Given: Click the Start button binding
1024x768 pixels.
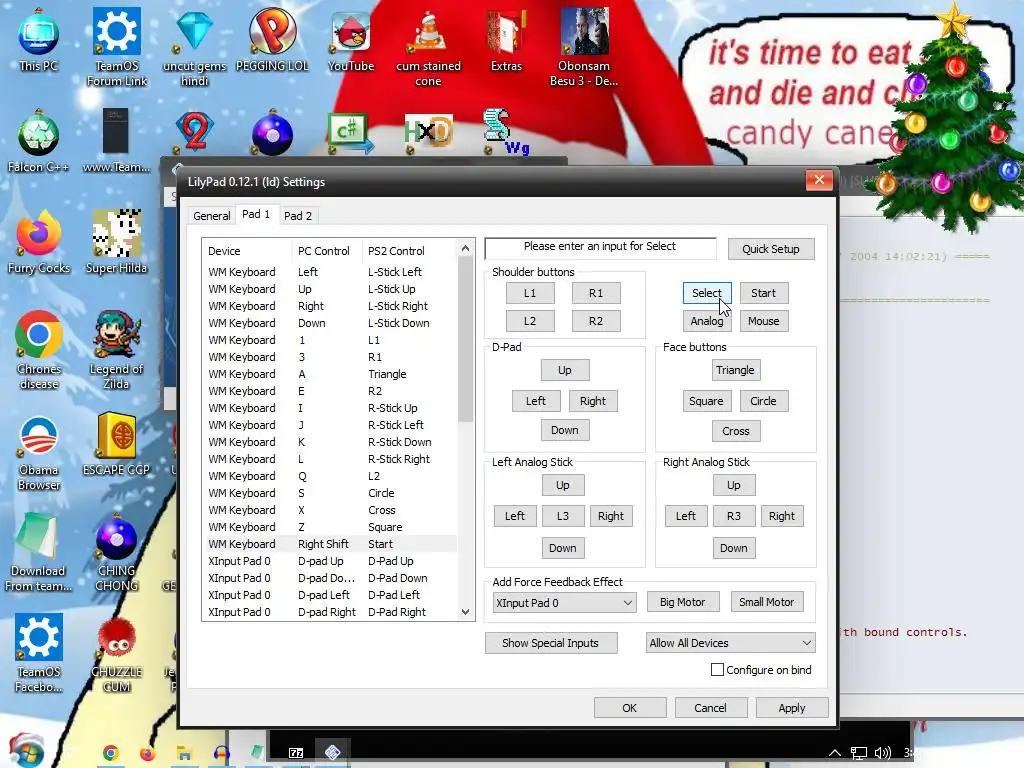Looking at the screenshot, I should 763,293.
